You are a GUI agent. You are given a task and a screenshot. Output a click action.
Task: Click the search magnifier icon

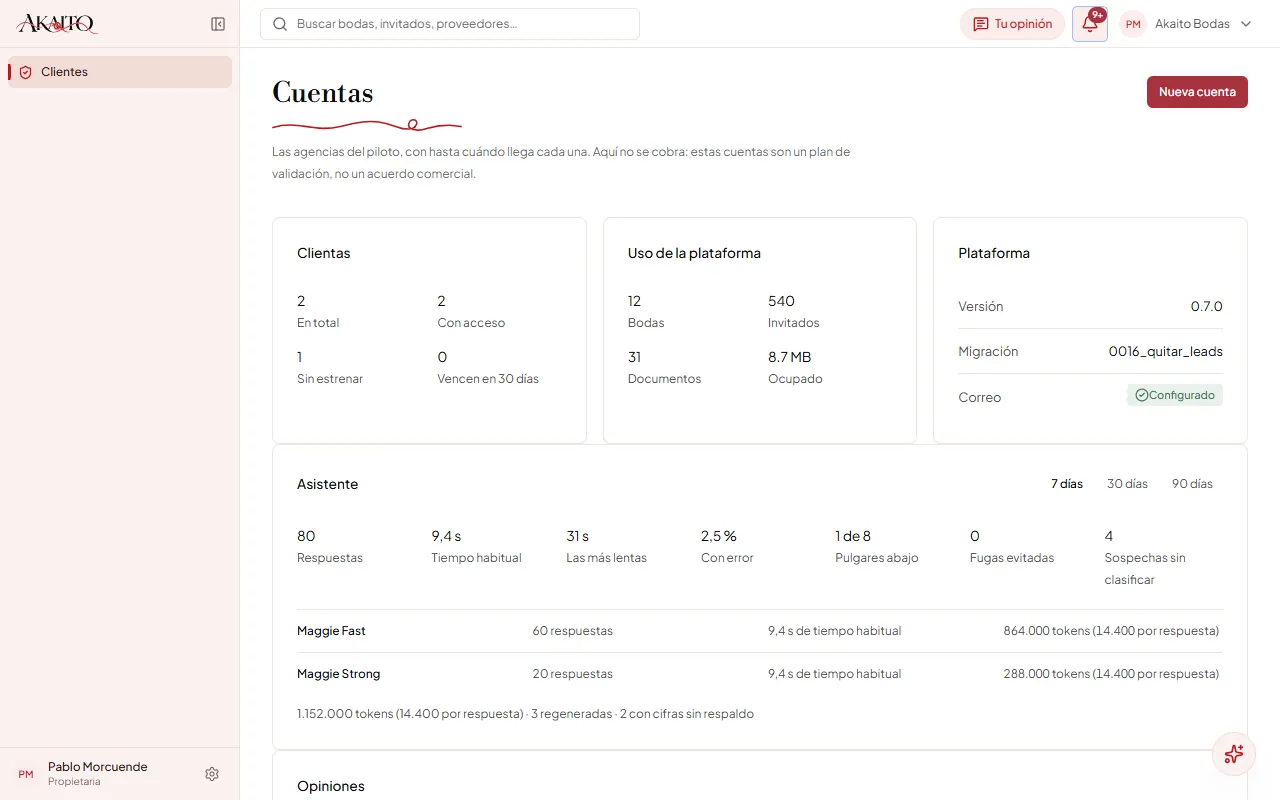click(x=280, y=24)
